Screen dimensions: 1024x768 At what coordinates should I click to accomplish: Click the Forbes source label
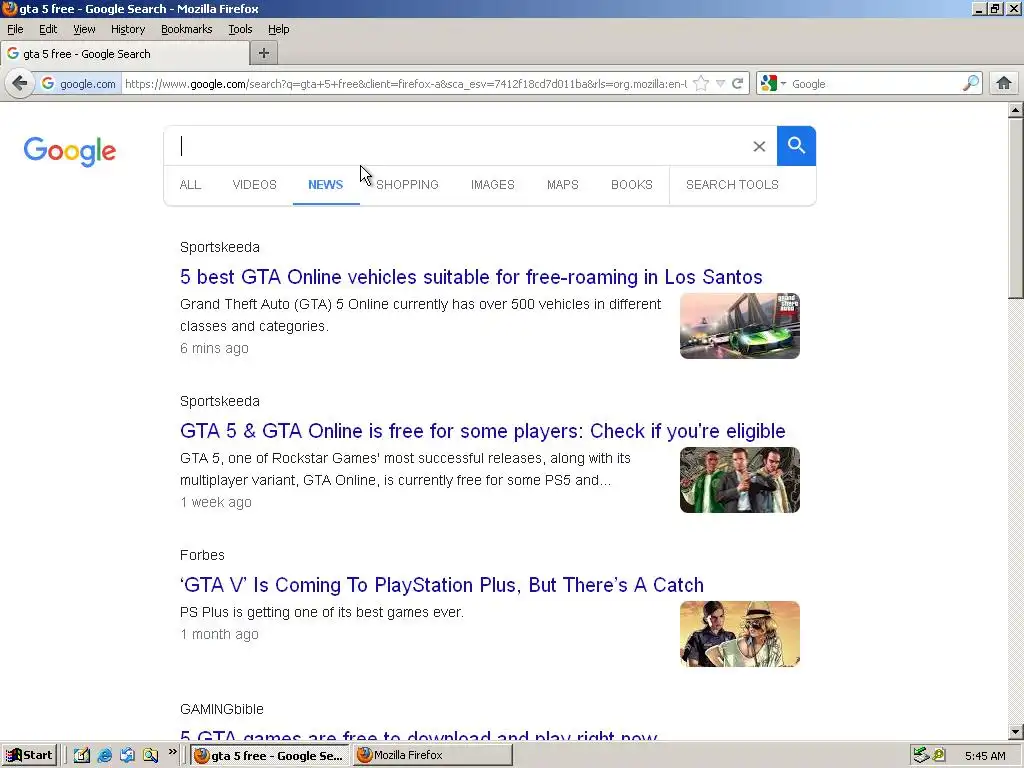[x=202, y=555]
